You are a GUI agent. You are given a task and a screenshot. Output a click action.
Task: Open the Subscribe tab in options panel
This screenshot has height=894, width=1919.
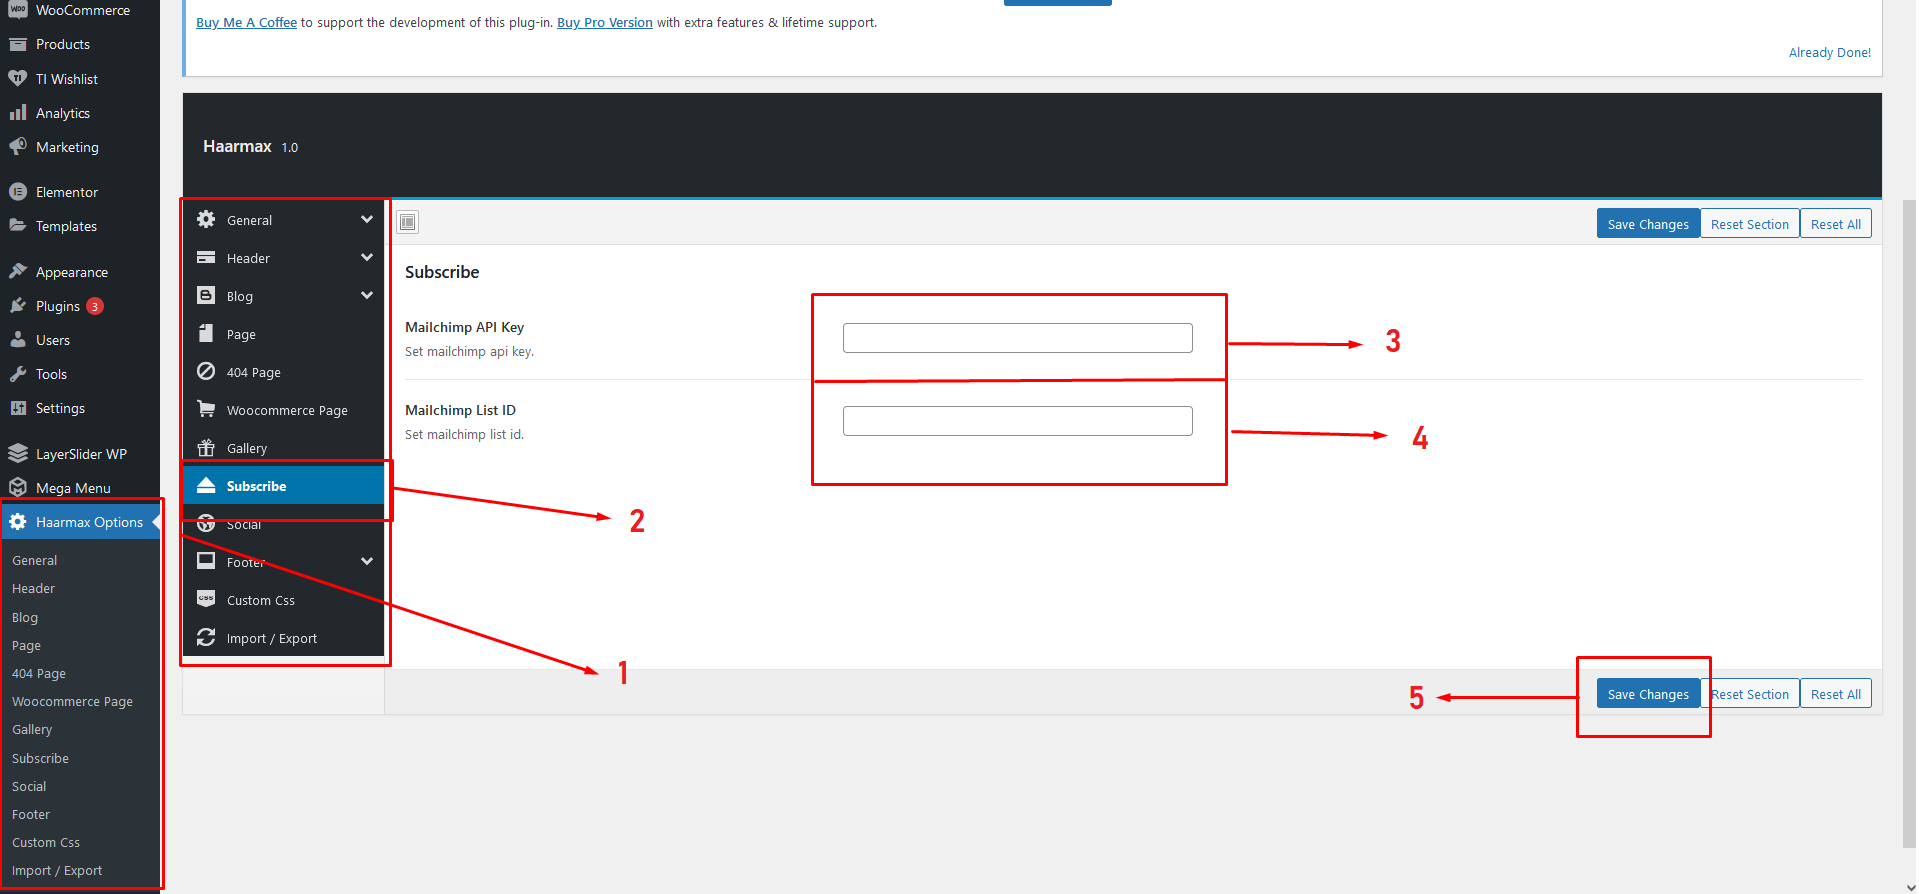pos(284,486)
